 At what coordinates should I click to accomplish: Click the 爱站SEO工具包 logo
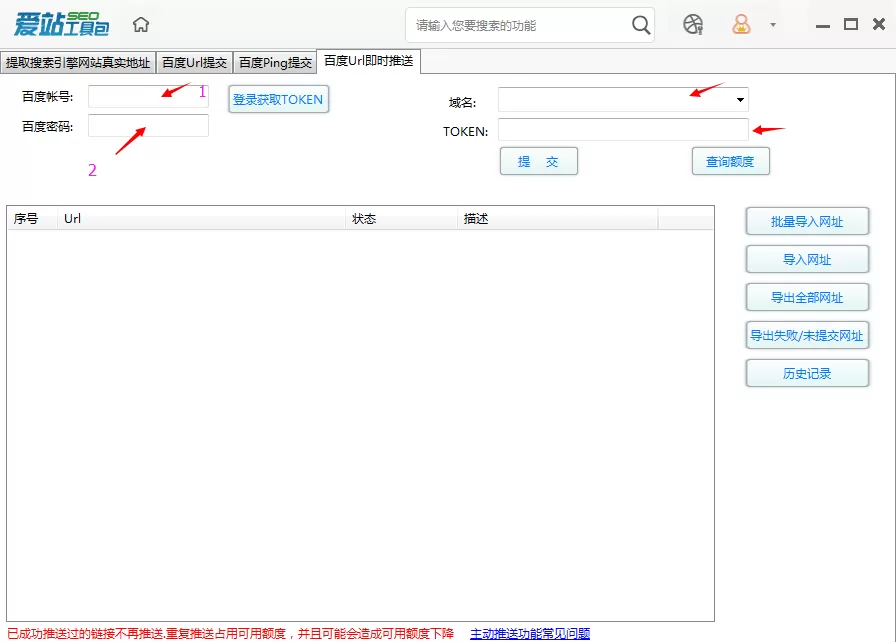click(x=61, y=24)
